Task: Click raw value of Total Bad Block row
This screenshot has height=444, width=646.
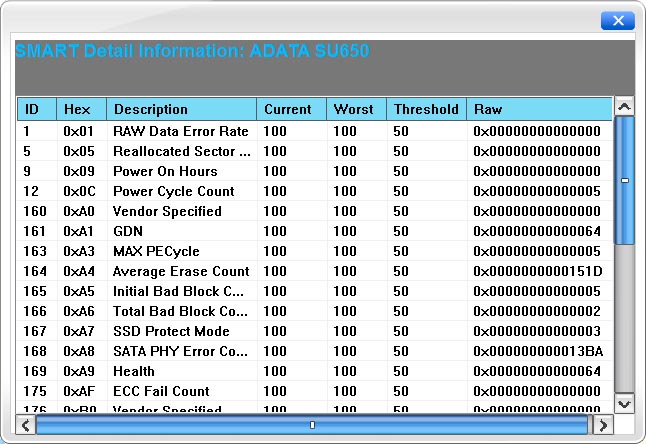Action: pos(537,311)
